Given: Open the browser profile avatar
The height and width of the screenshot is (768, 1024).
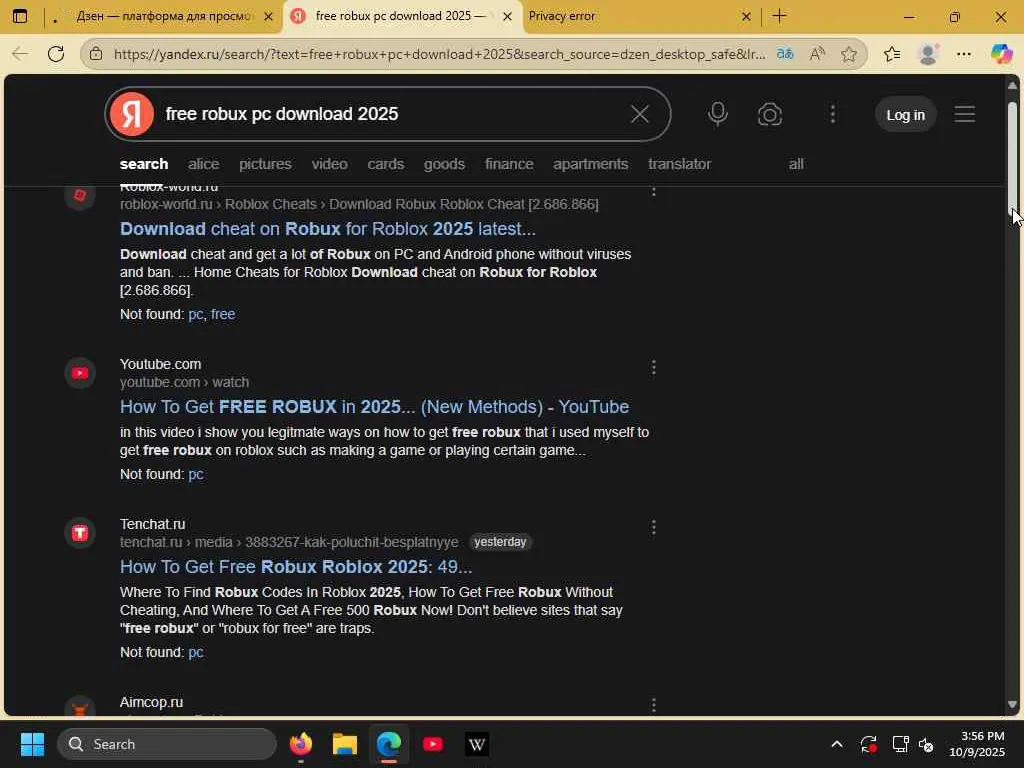Looking at the screenshot, I should [x=928, y=54].
